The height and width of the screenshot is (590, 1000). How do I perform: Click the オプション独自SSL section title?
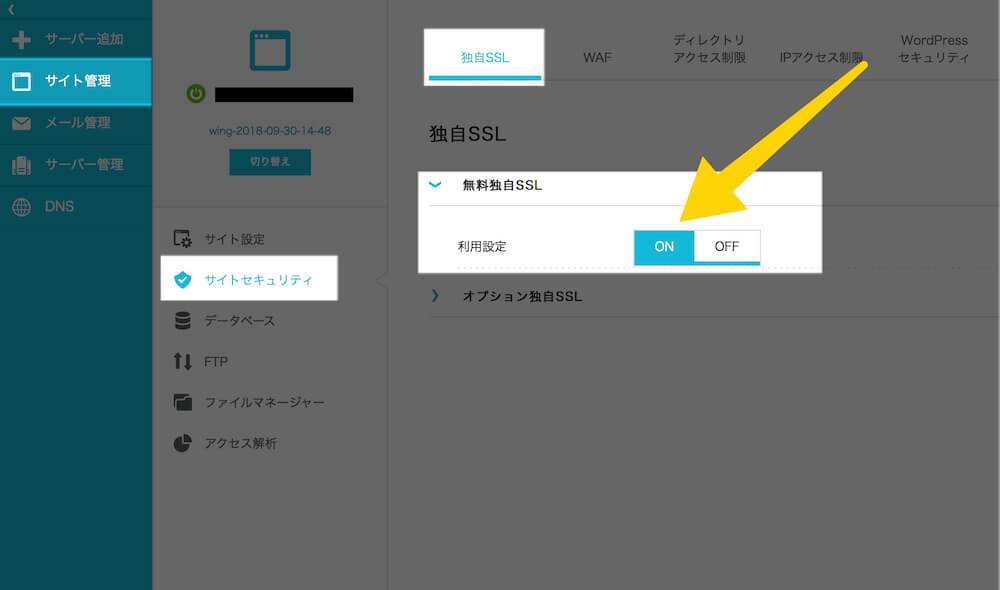pyautogui.click(x=522, y=297)
